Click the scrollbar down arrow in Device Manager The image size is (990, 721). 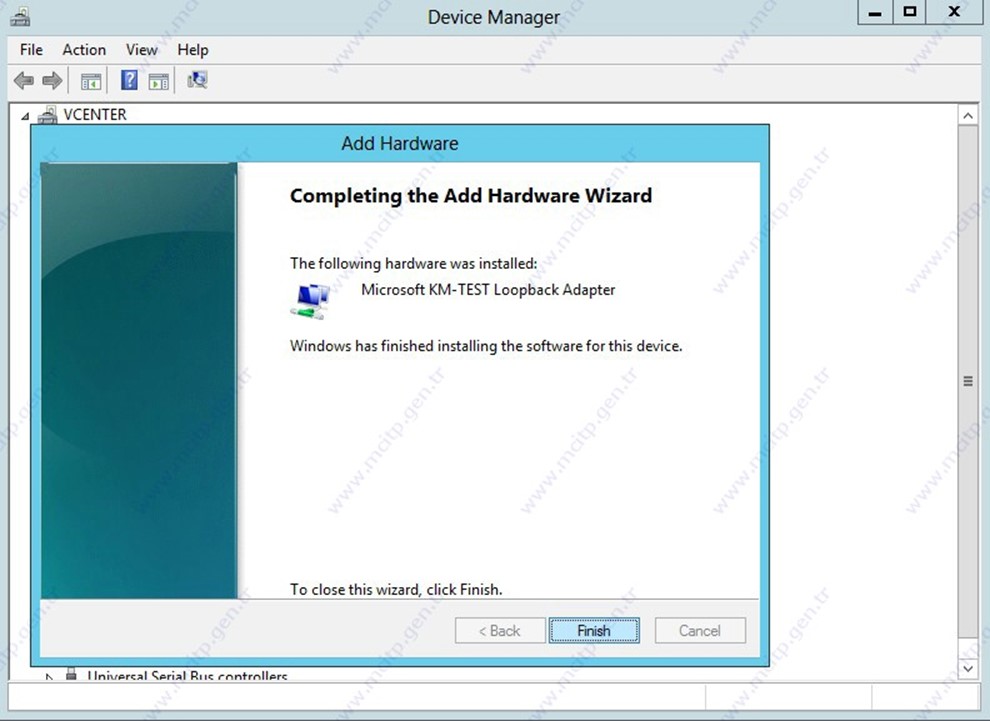[x=968, y=668]
